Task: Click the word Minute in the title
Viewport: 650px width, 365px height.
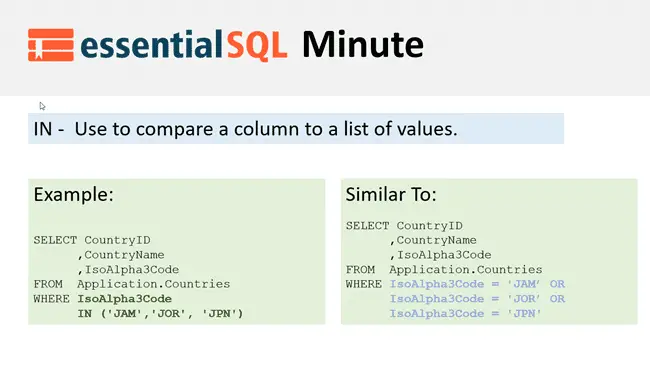Action: [363, 44]
